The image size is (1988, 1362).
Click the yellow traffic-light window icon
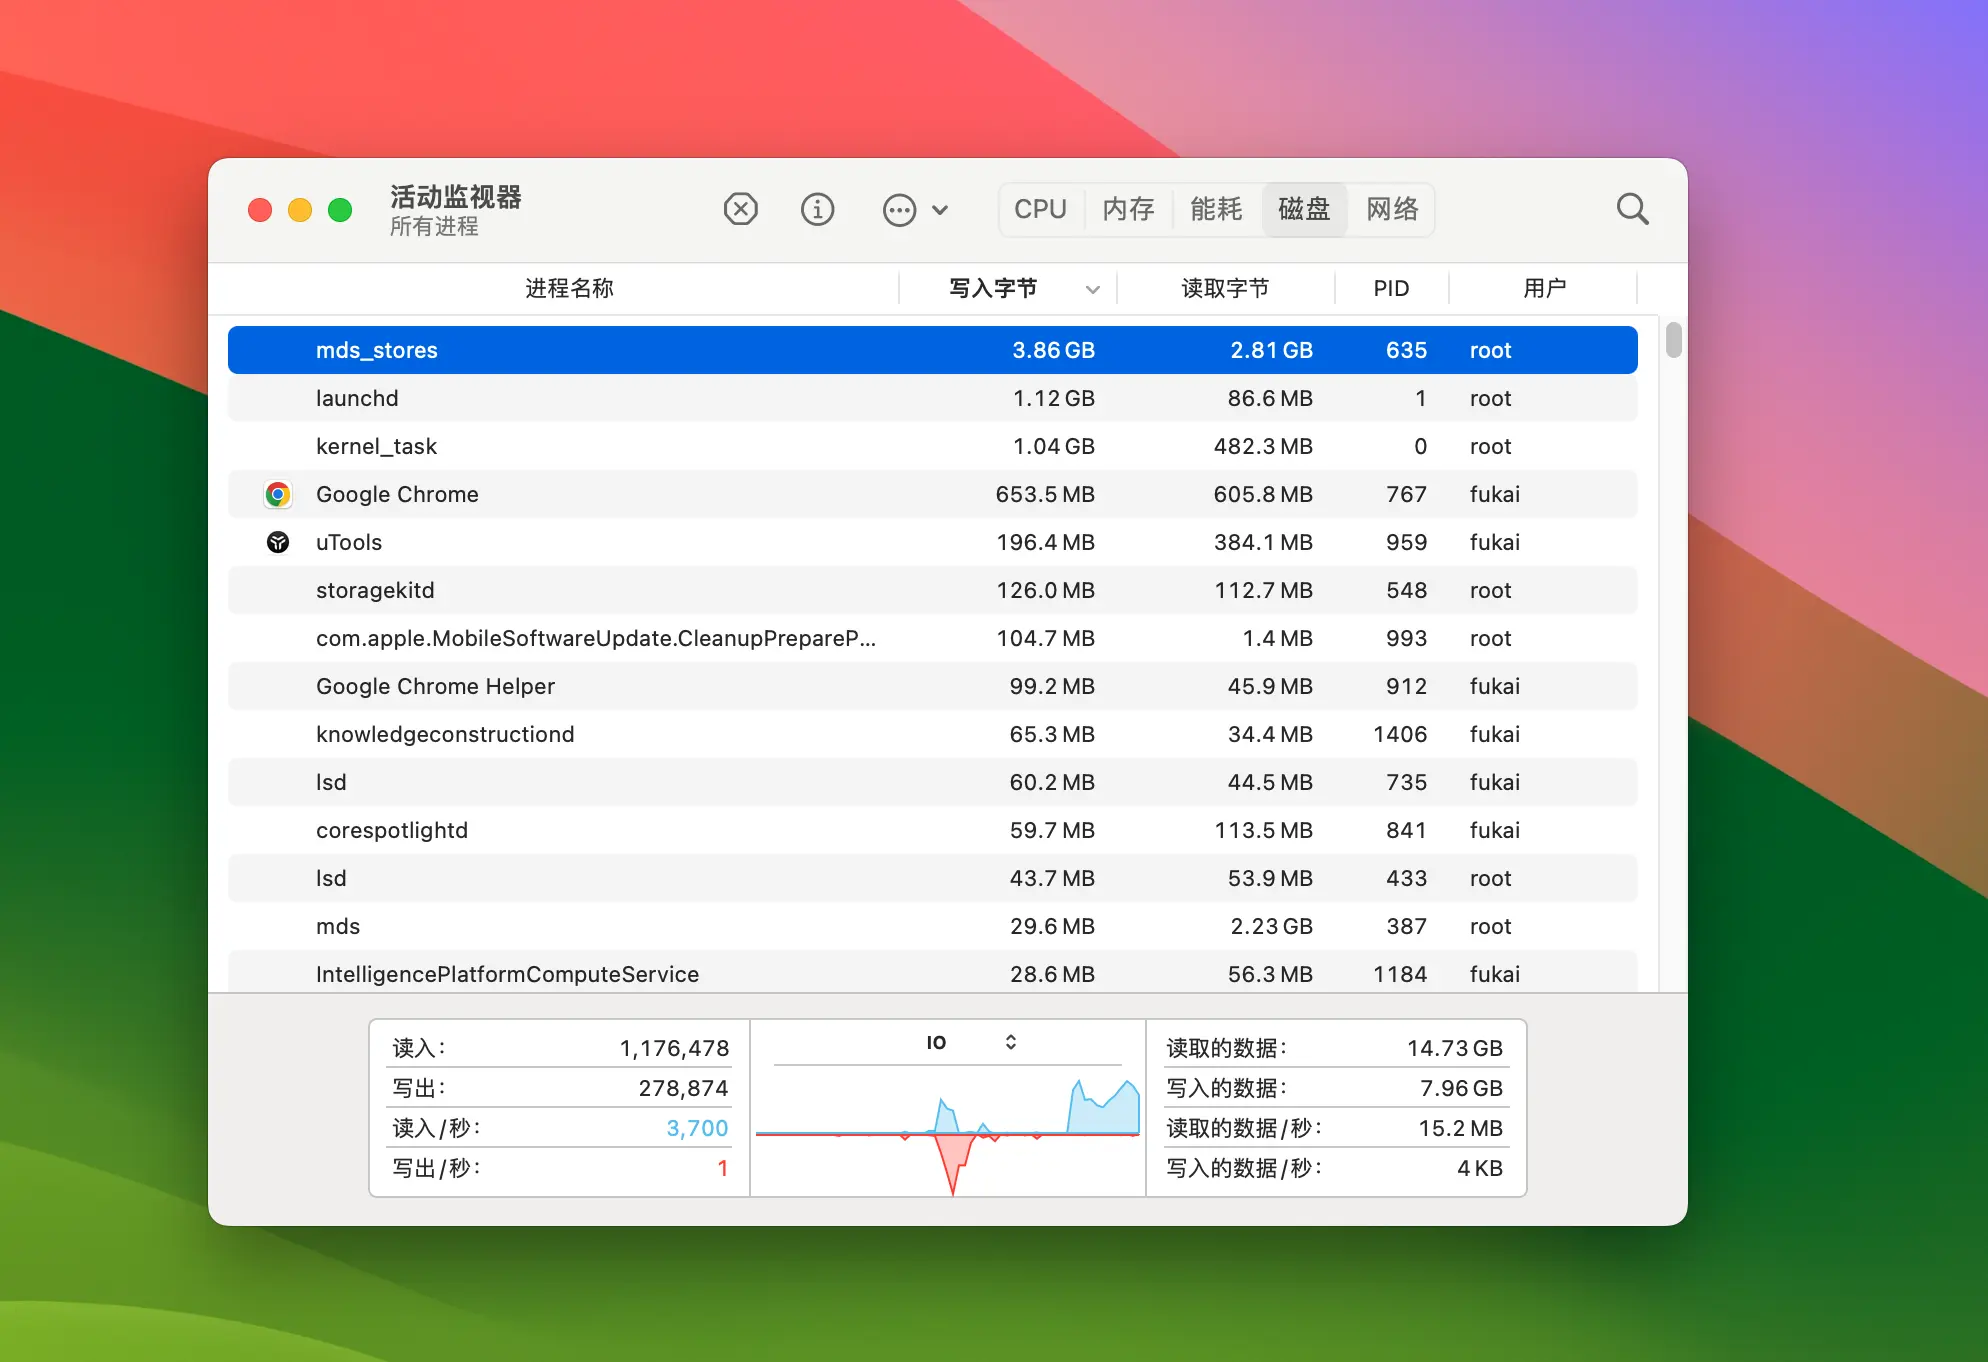pos(299,210)
